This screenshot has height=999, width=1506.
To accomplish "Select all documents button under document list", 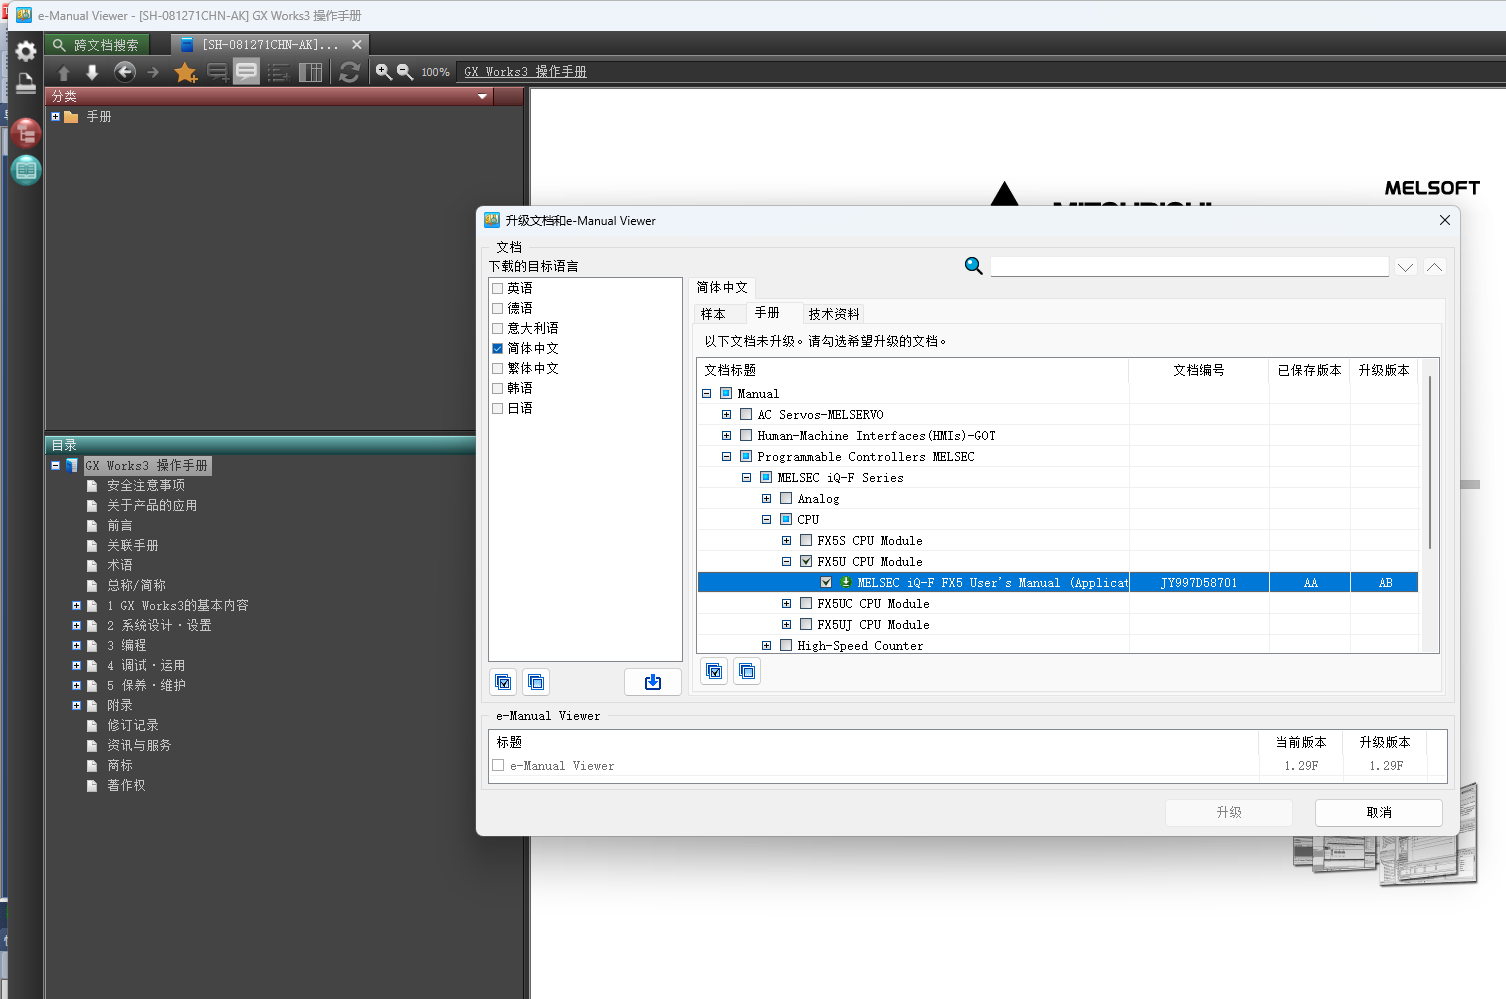I will tap(714, 671).
